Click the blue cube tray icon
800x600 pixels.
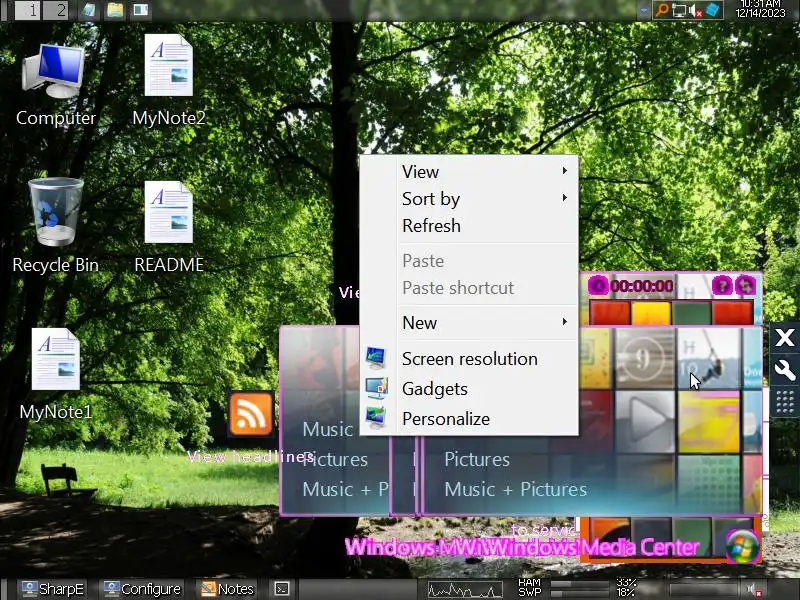pyautogui.click(x=713, y=10)
